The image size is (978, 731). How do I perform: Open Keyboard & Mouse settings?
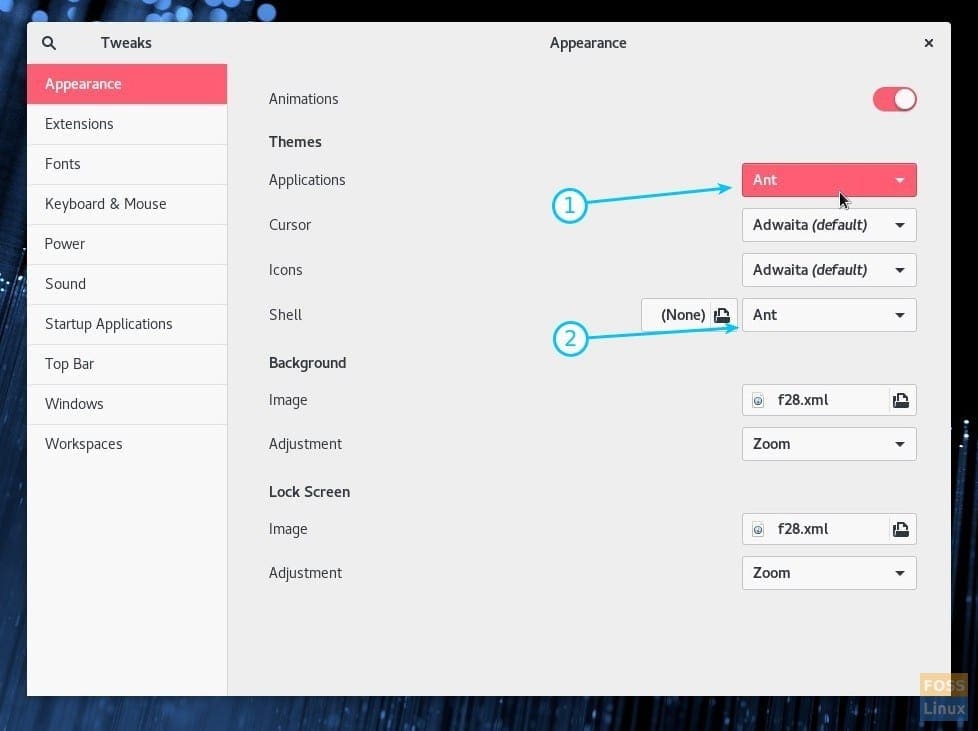[x=127, y=204]
